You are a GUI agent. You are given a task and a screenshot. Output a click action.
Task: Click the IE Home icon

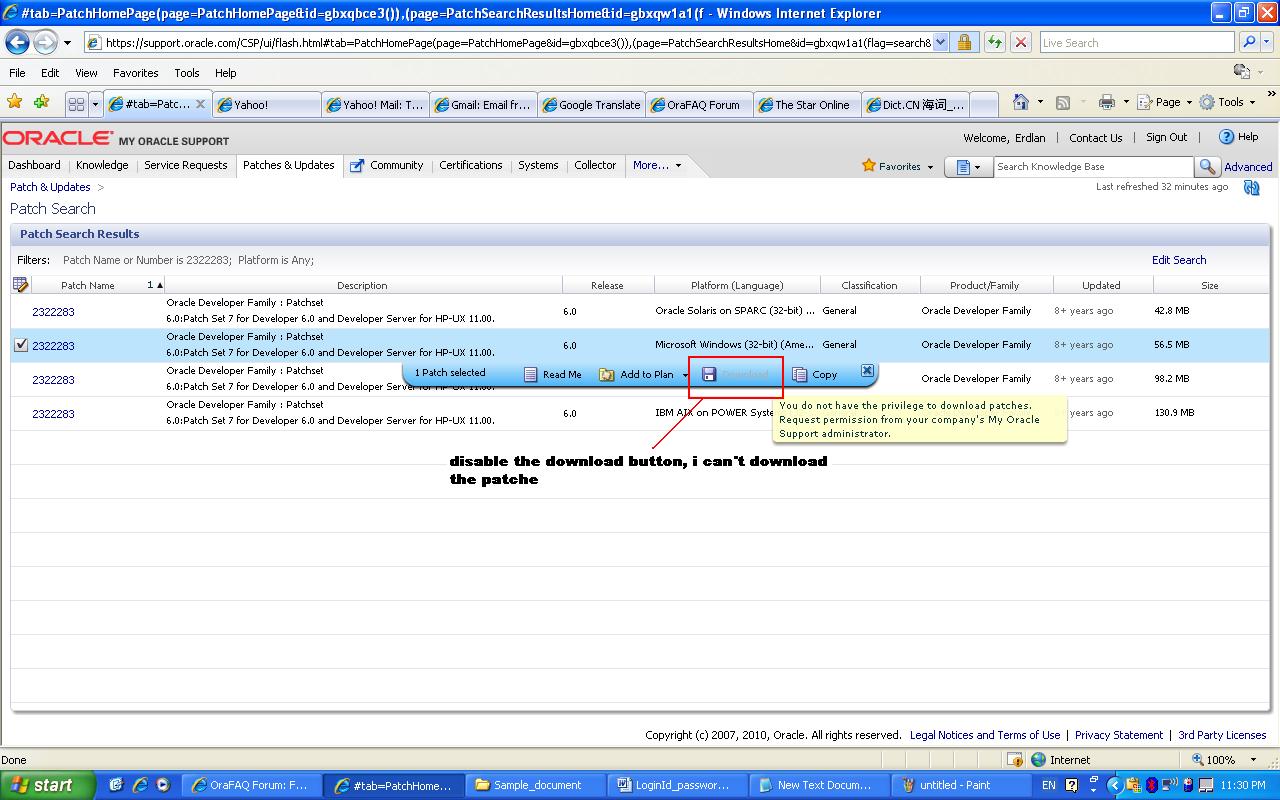tap(1020, 102)
